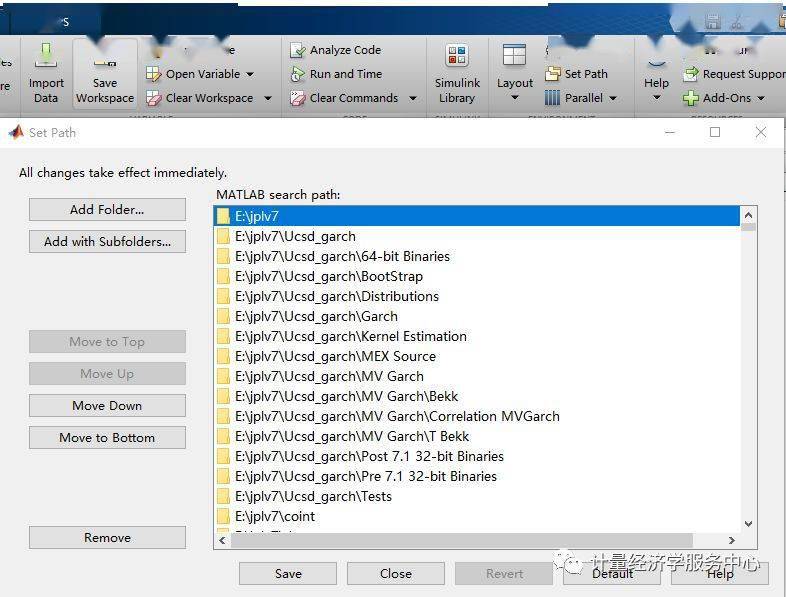The height and width of the screenshot is (597, 786).
Task: Expand the Parallel dropdown arrow
Action: pos(613,98)
